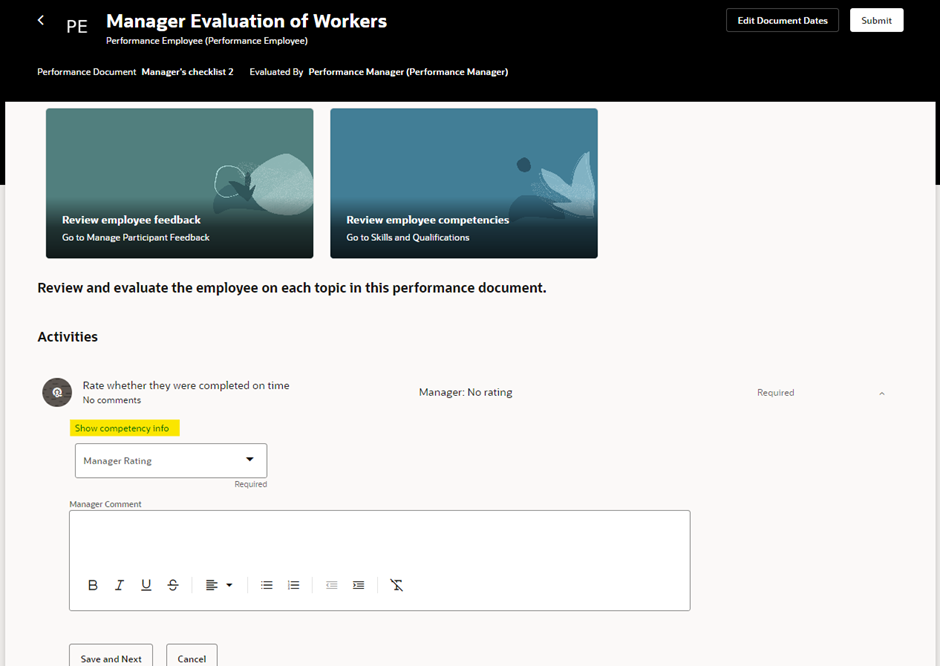Decrease indent in the comment editor

click(331, 585)
